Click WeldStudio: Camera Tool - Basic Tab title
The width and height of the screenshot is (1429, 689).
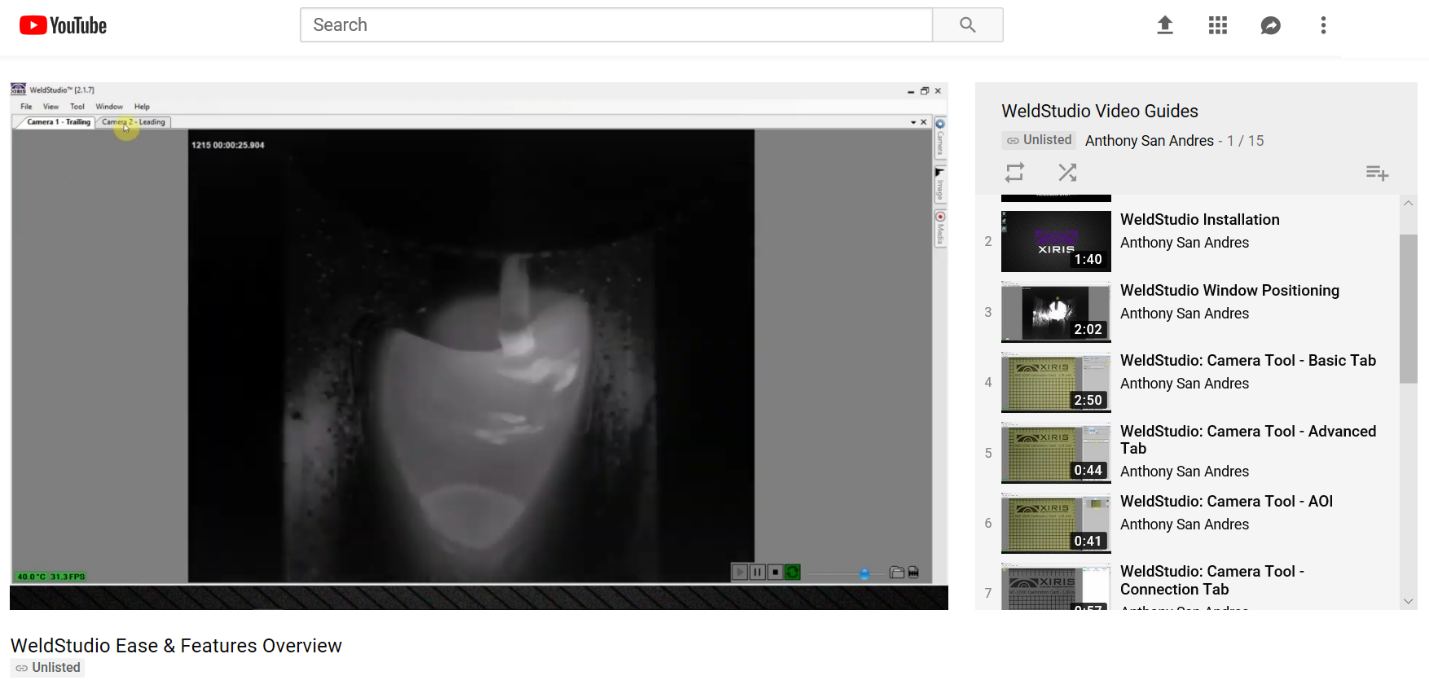[1248, 361]
